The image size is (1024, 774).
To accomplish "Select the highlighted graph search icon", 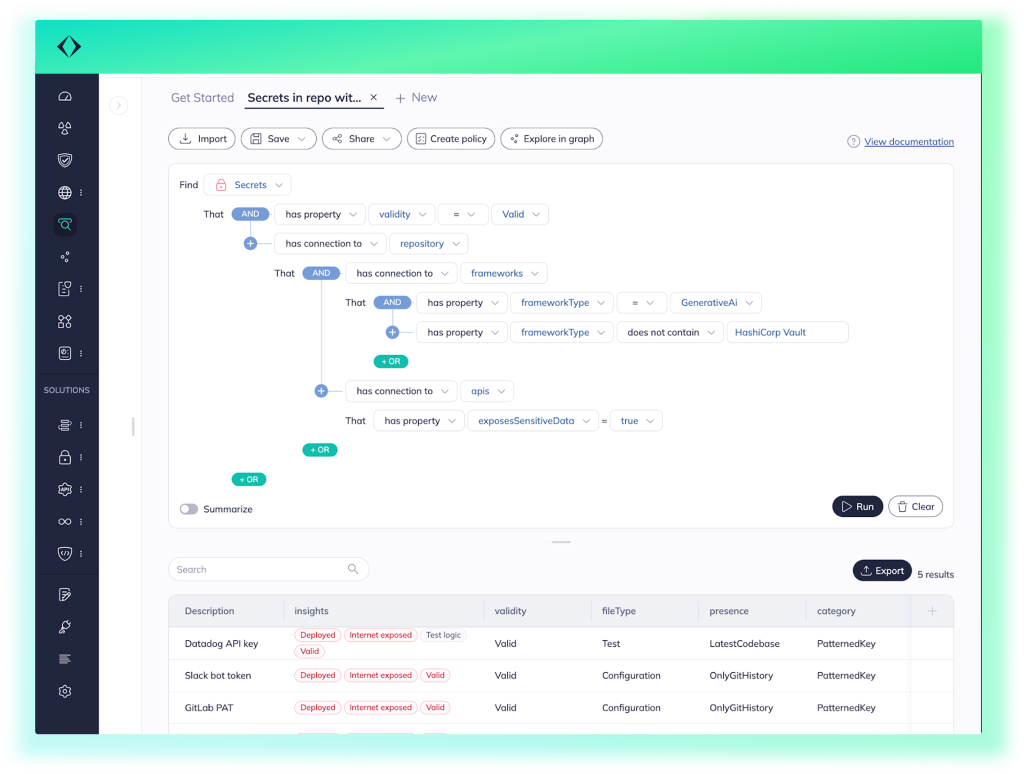I will [x=65, y=224].
